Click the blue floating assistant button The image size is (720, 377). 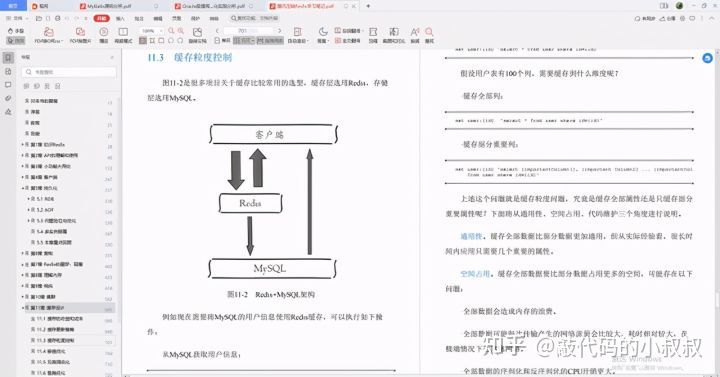(707, 58)
